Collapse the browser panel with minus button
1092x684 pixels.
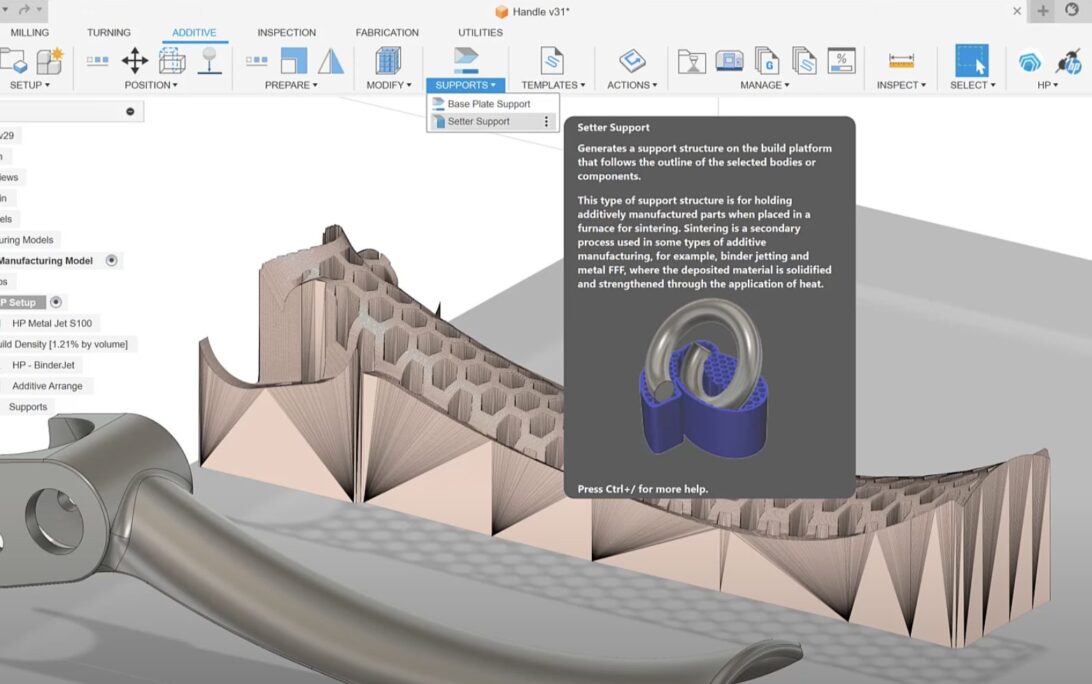(130, 111)
